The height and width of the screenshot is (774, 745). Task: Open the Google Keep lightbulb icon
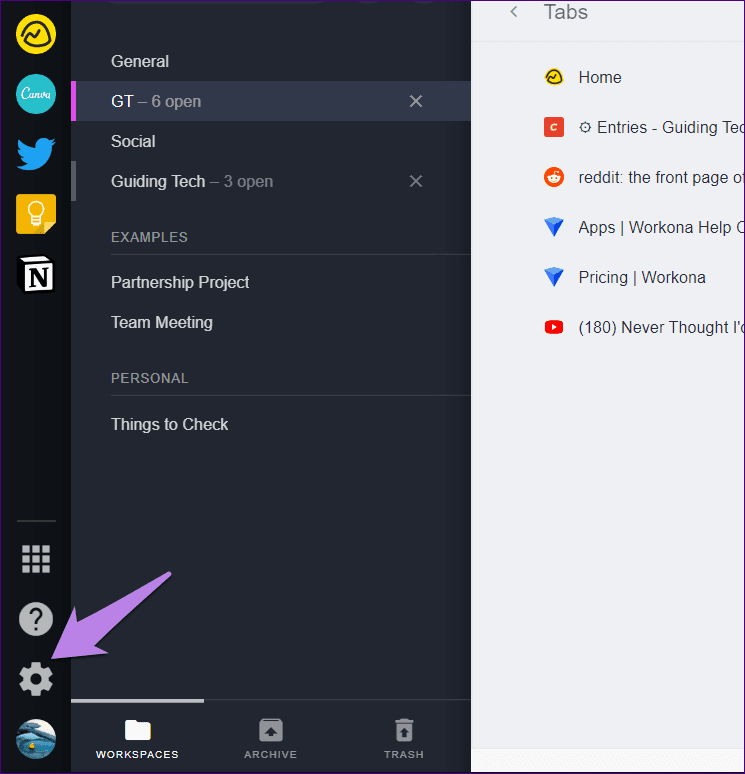36,214
